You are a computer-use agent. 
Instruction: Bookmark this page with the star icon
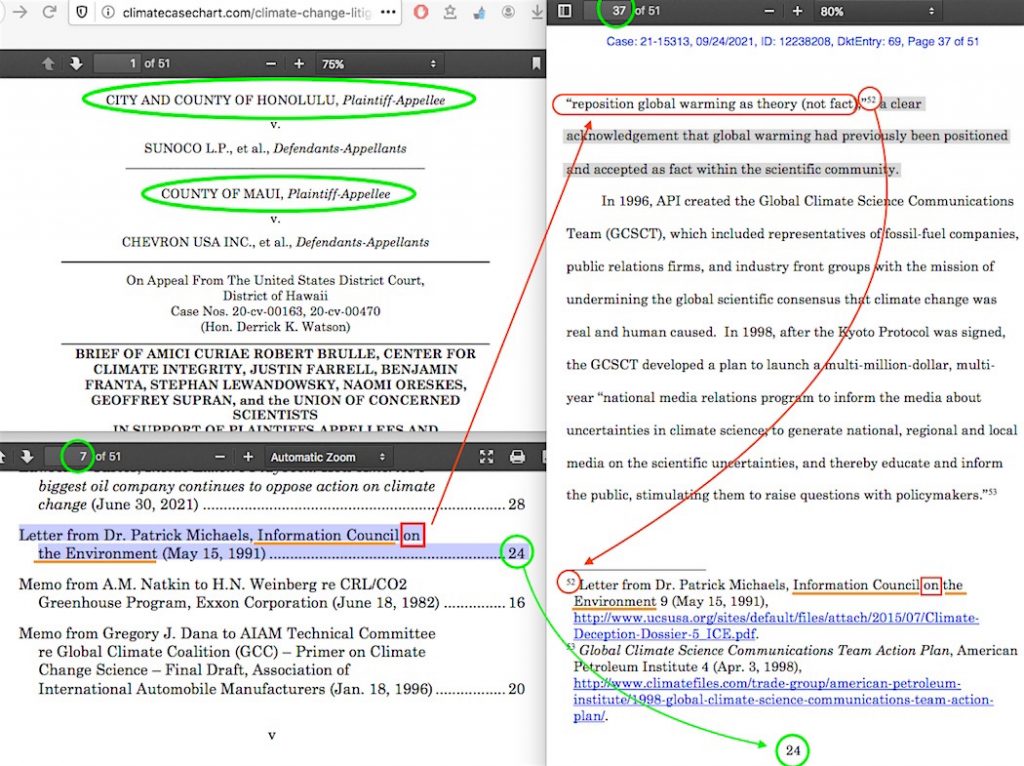tap(451, 13)
